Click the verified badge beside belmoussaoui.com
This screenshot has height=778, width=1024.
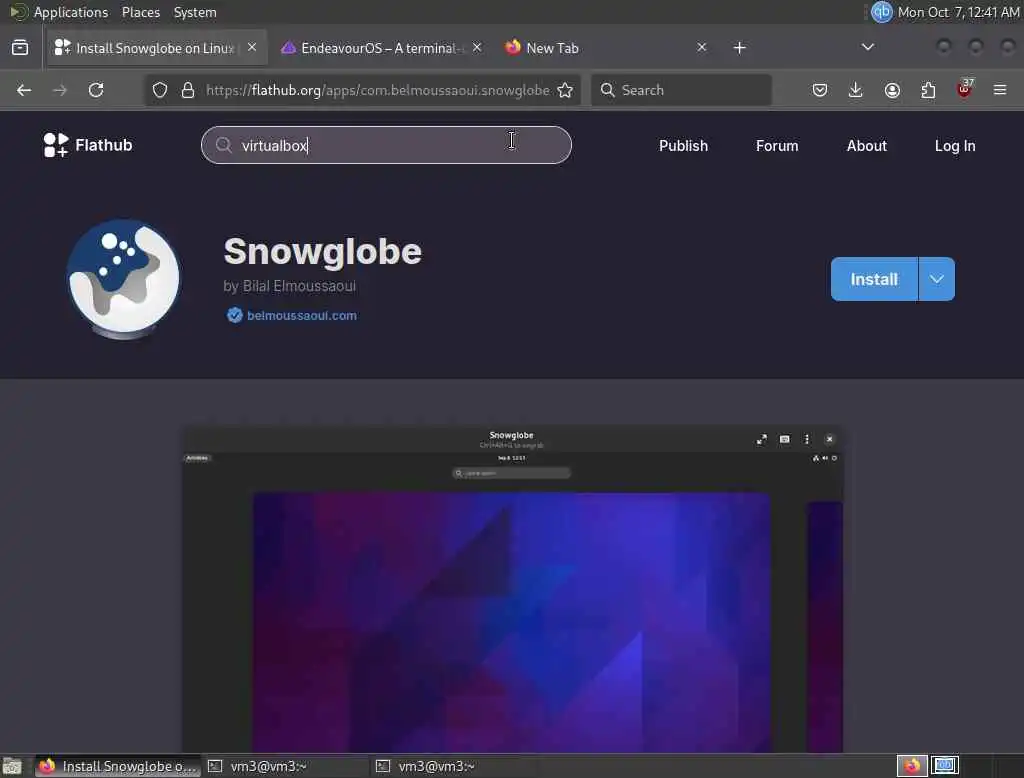coord(234,316)
